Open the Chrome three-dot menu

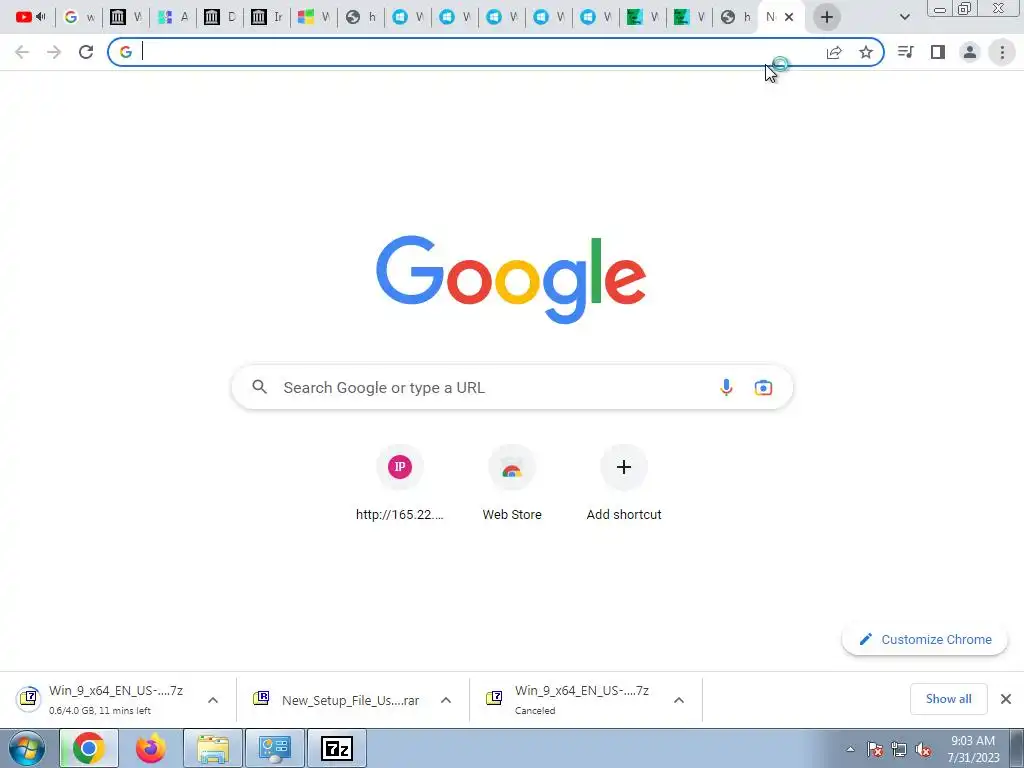pos(1002,52)
